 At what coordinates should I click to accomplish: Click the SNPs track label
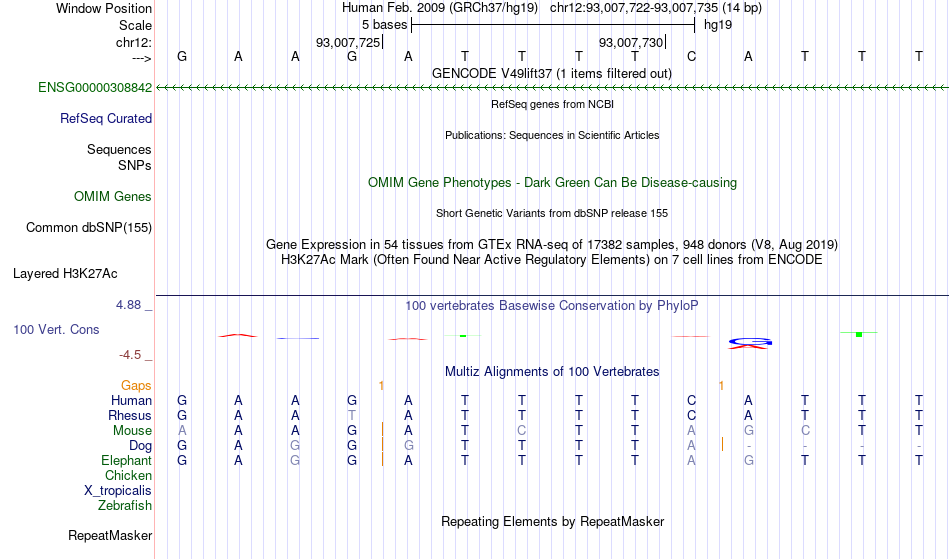pos(135,165)
